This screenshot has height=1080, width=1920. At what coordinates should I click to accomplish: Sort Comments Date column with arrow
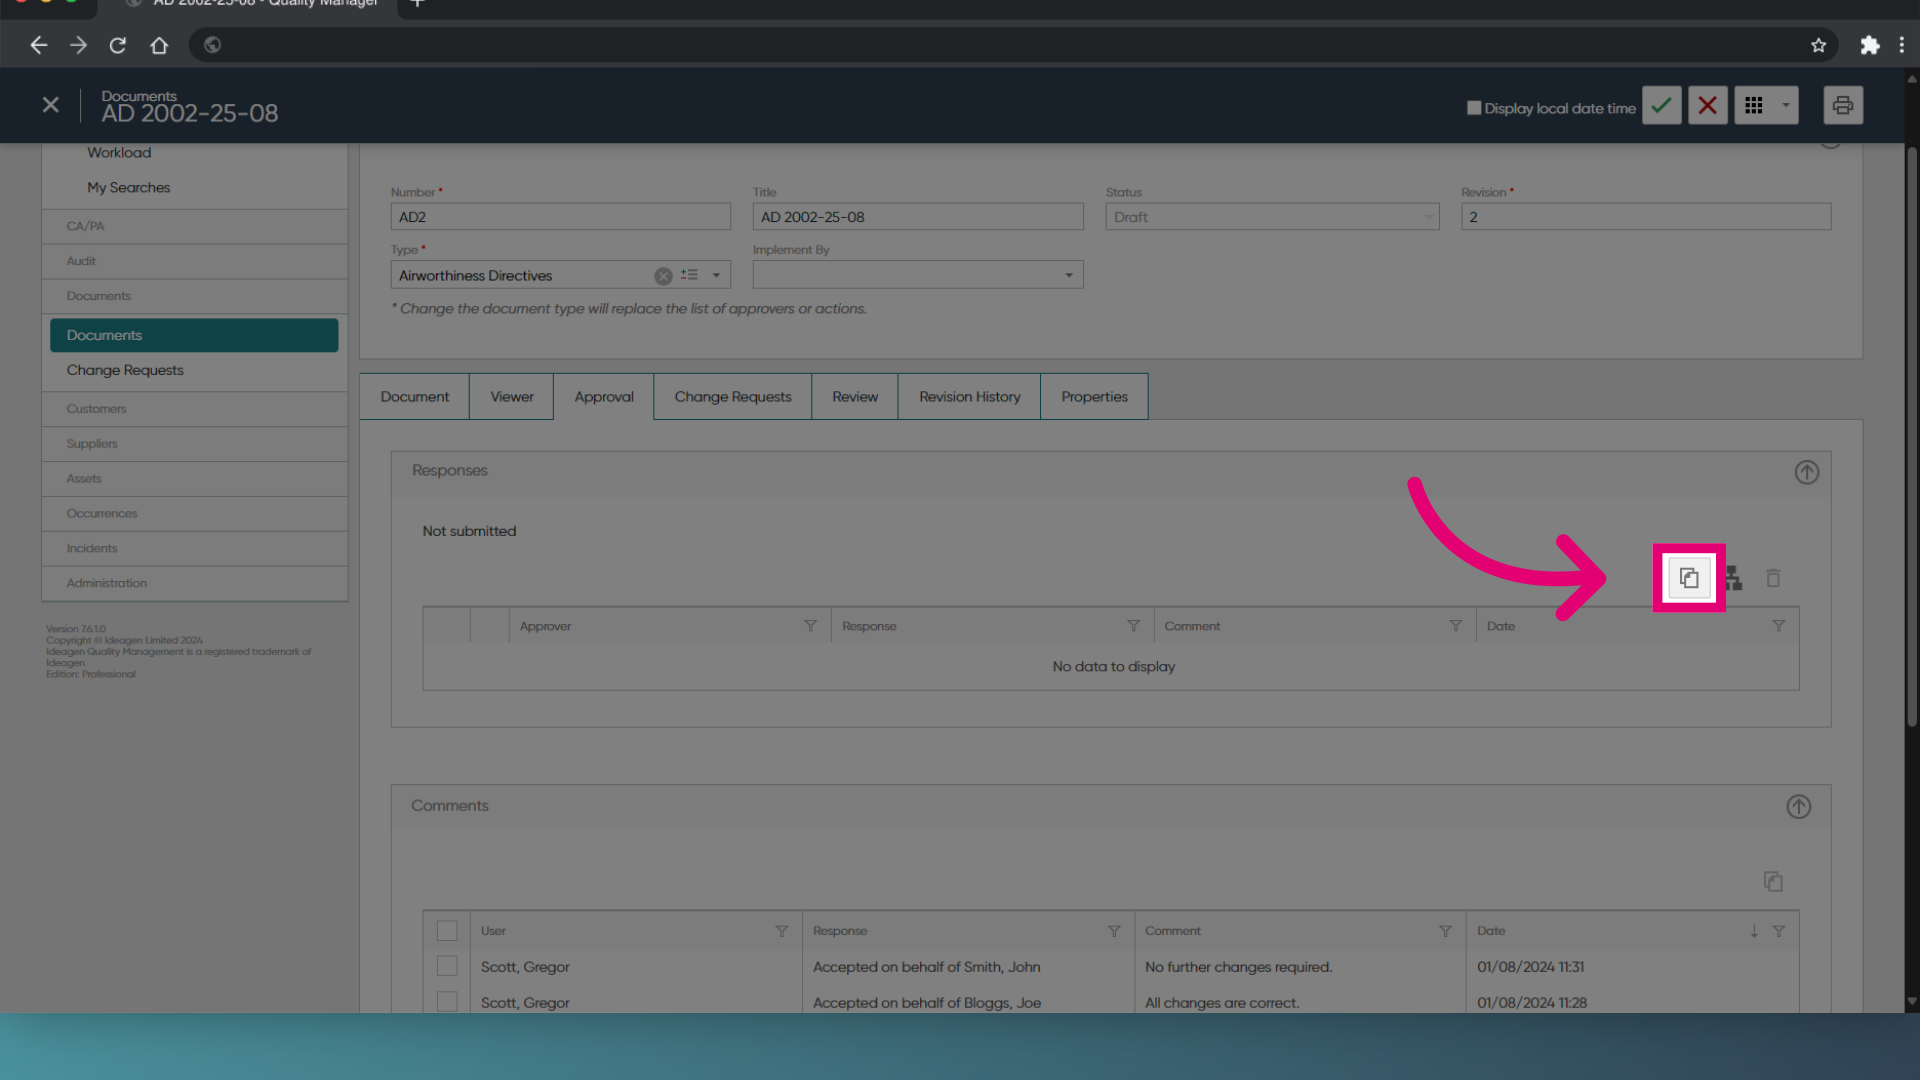pyautogui.click(x=1754, y=931)
